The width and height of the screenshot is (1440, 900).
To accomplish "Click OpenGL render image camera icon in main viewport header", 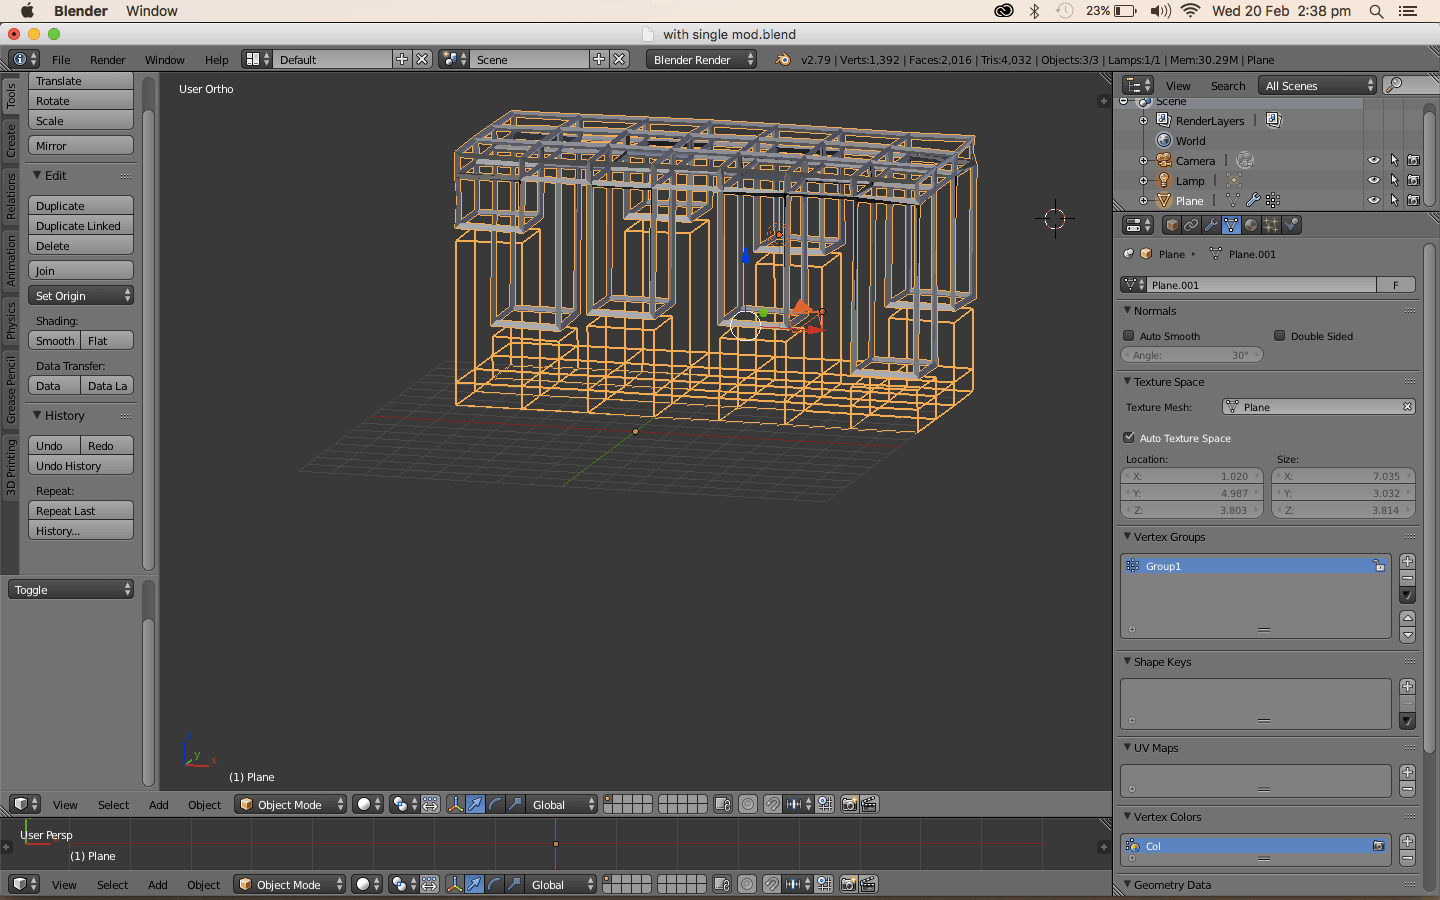I will (850, 804).
